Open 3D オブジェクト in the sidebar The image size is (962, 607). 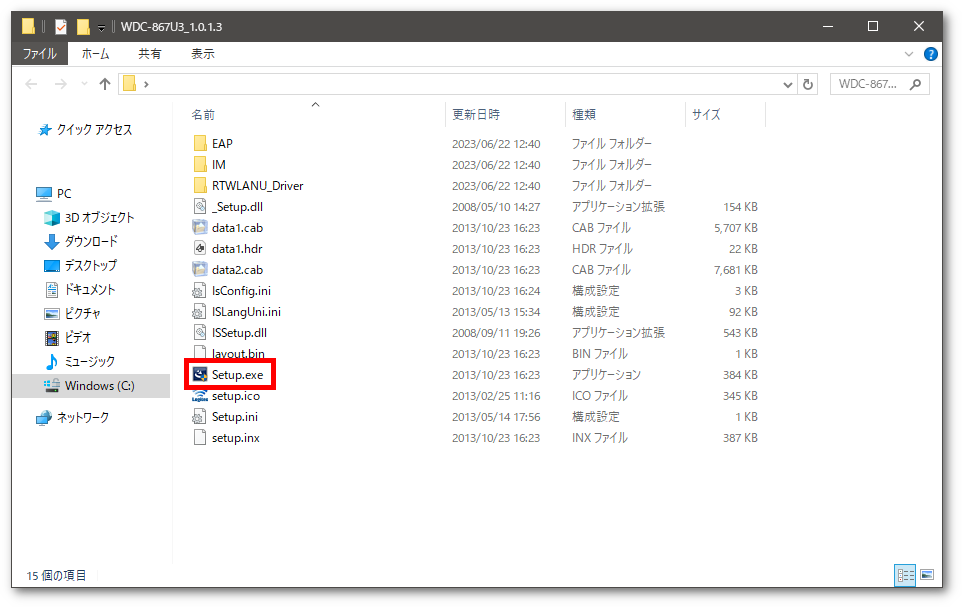89,217
